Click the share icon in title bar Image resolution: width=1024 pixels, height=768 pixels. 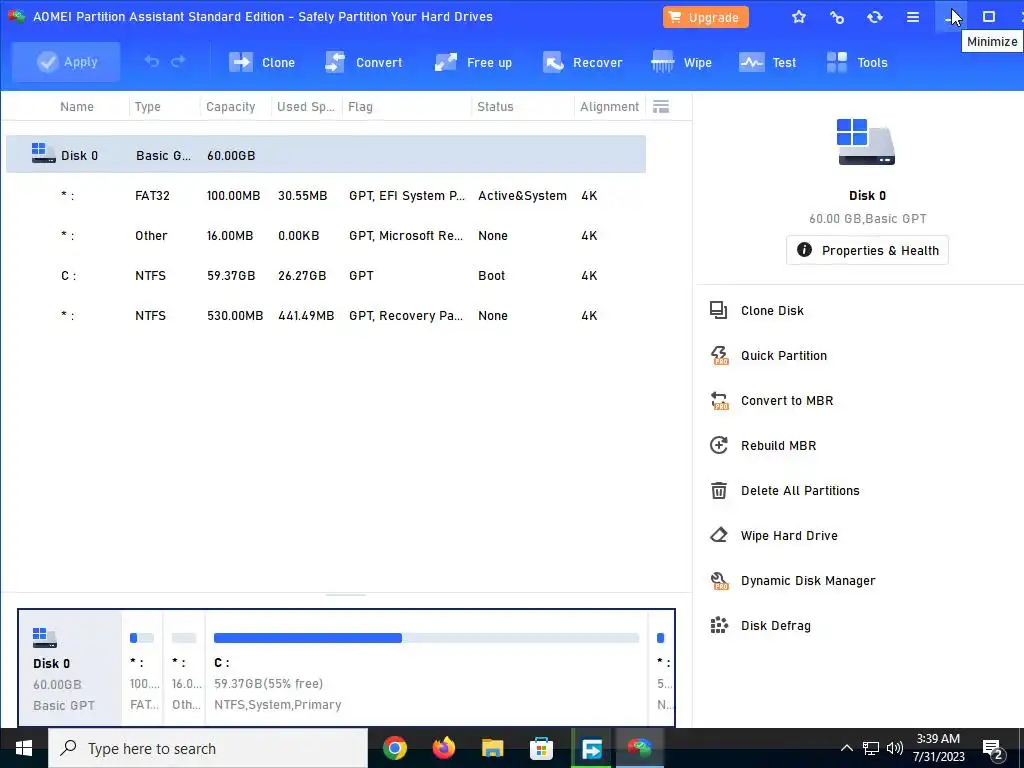coord(837,17)
